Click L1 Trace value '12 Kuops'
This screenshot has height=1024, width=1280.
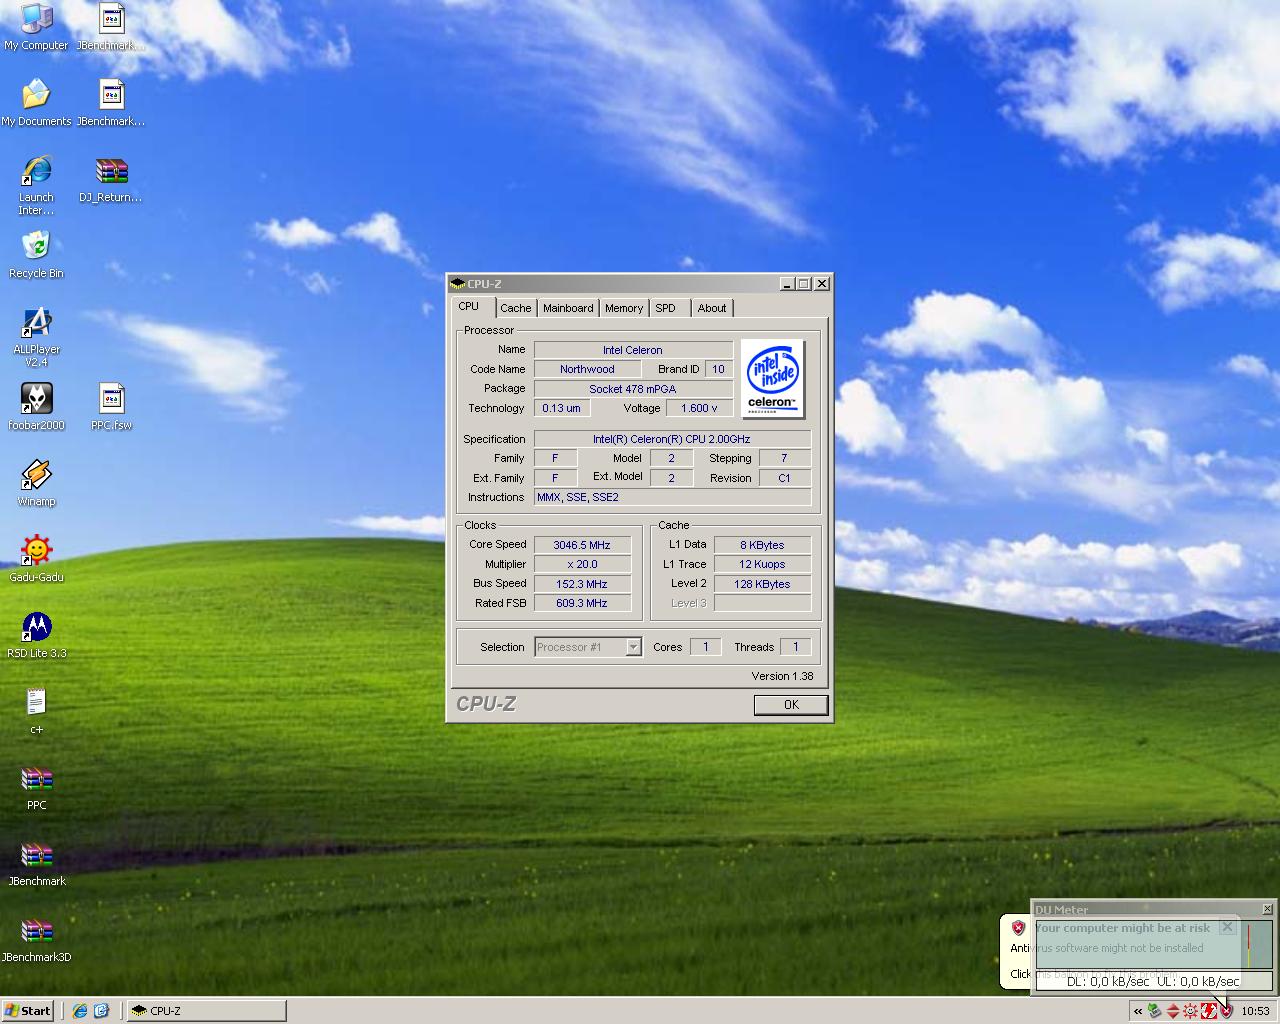click(x=762, y=564)
